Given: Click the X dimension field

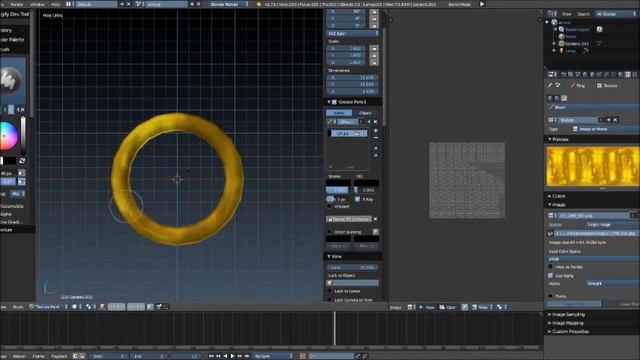Looking at the screenshot, I should tap(352, 77).
